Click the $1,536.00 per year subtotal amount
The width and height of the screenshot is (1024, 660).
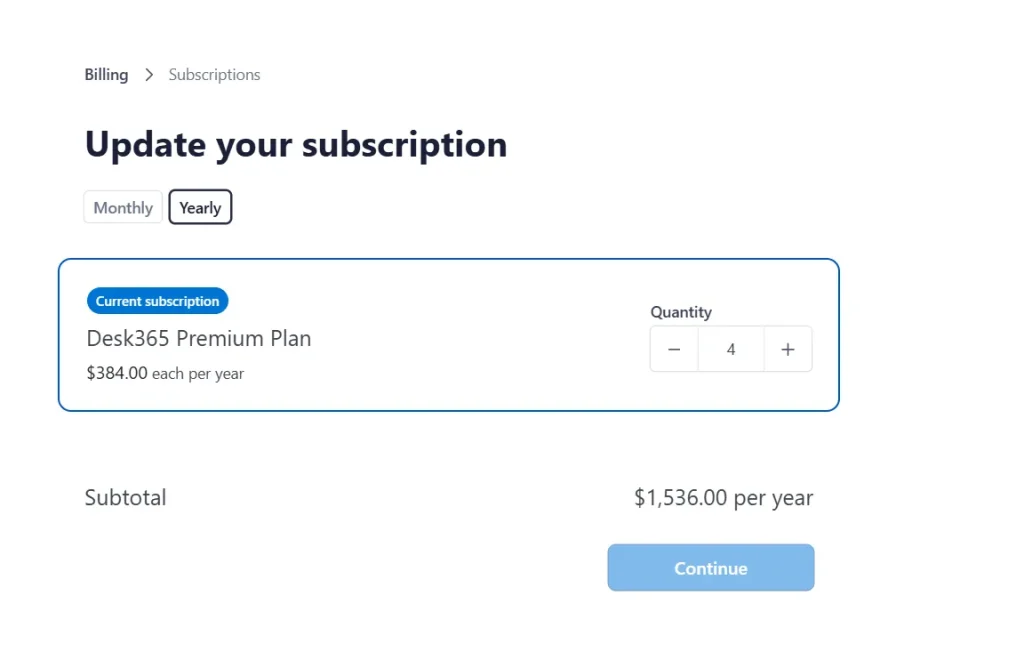(x=723, y=497)
